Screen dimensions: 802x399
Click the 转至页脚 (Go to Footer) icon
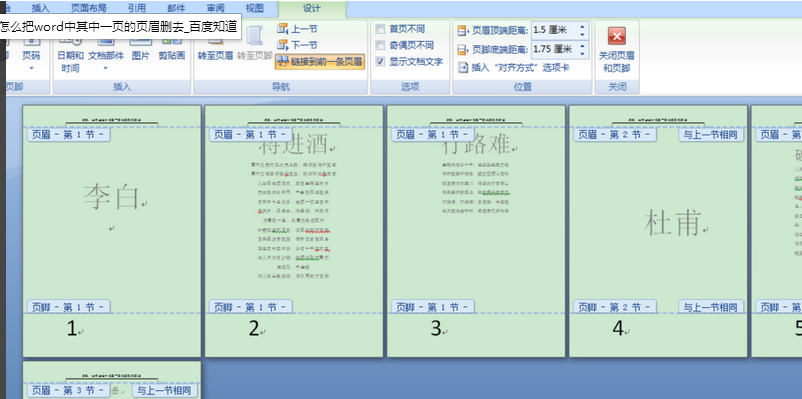255,43
